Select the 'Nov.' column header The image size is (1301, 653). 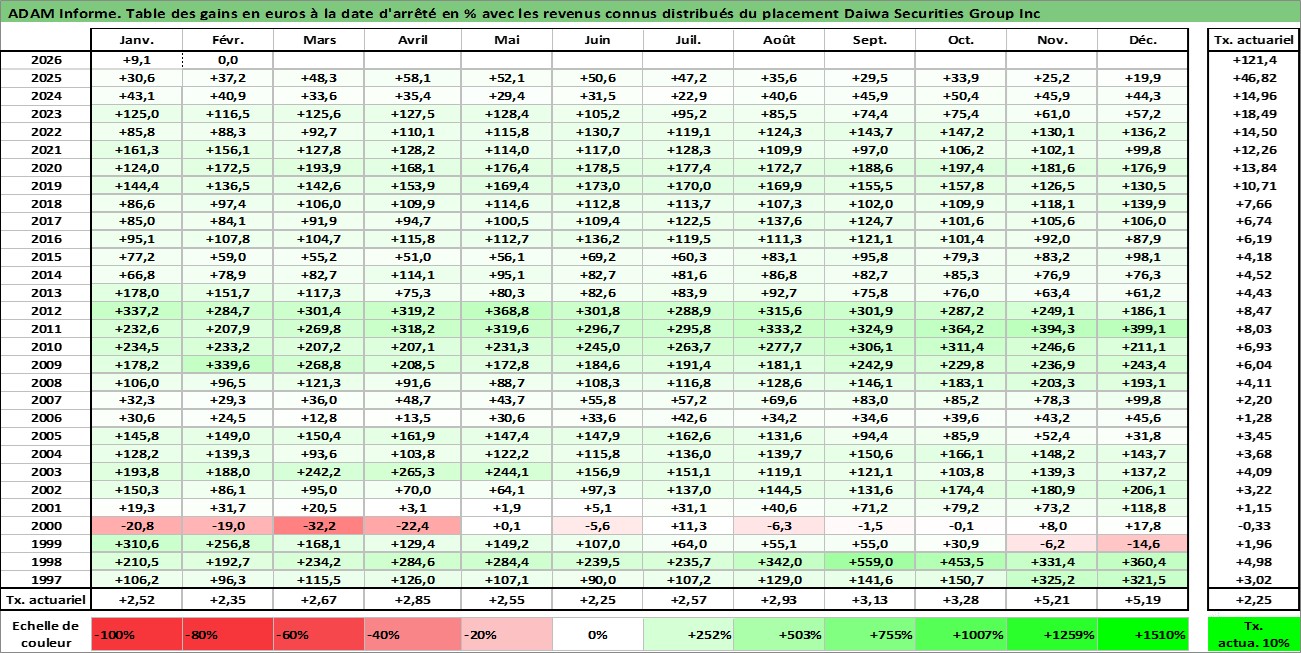click(x=1052, y=40)
